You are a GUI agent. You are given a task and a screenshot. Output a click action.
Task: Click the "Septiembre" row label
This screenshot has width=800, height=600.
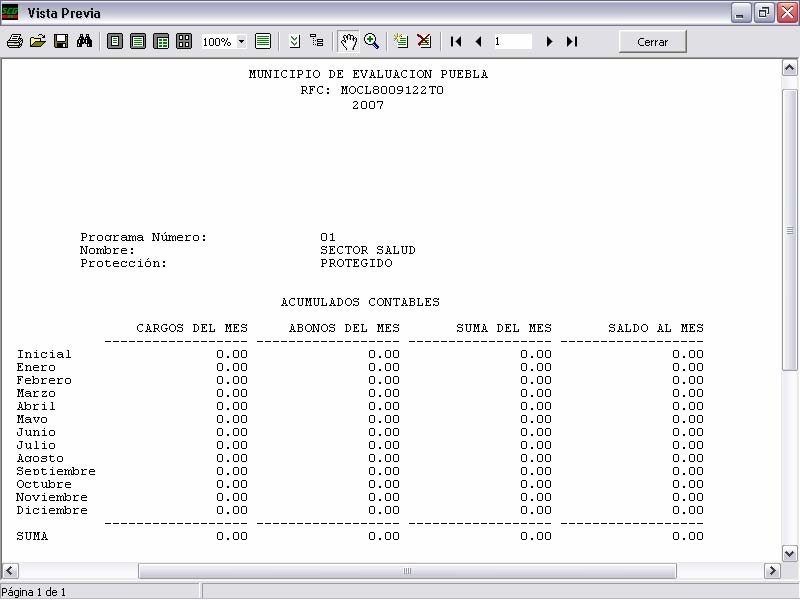[56, 471]
